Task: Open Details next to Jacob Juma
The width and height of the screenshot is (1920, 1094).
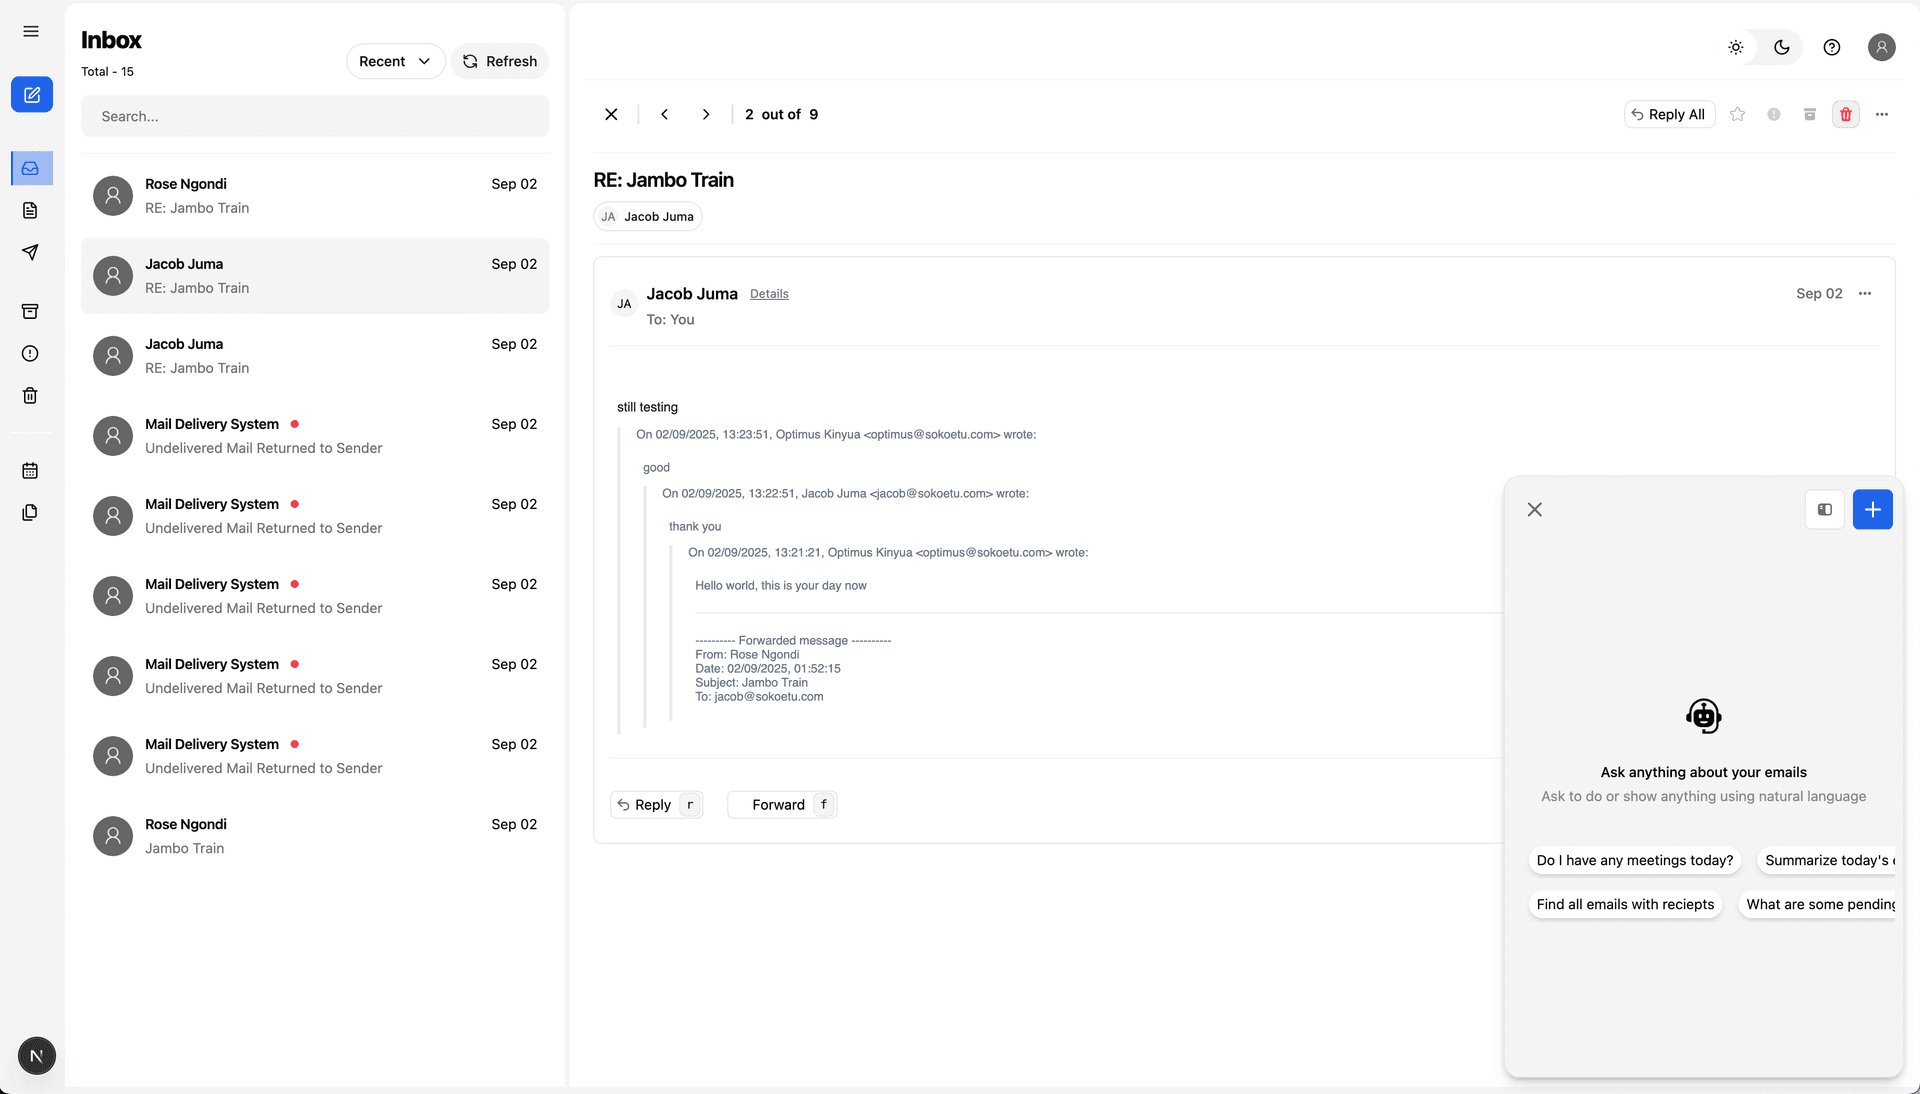Action: click(768, 294)
